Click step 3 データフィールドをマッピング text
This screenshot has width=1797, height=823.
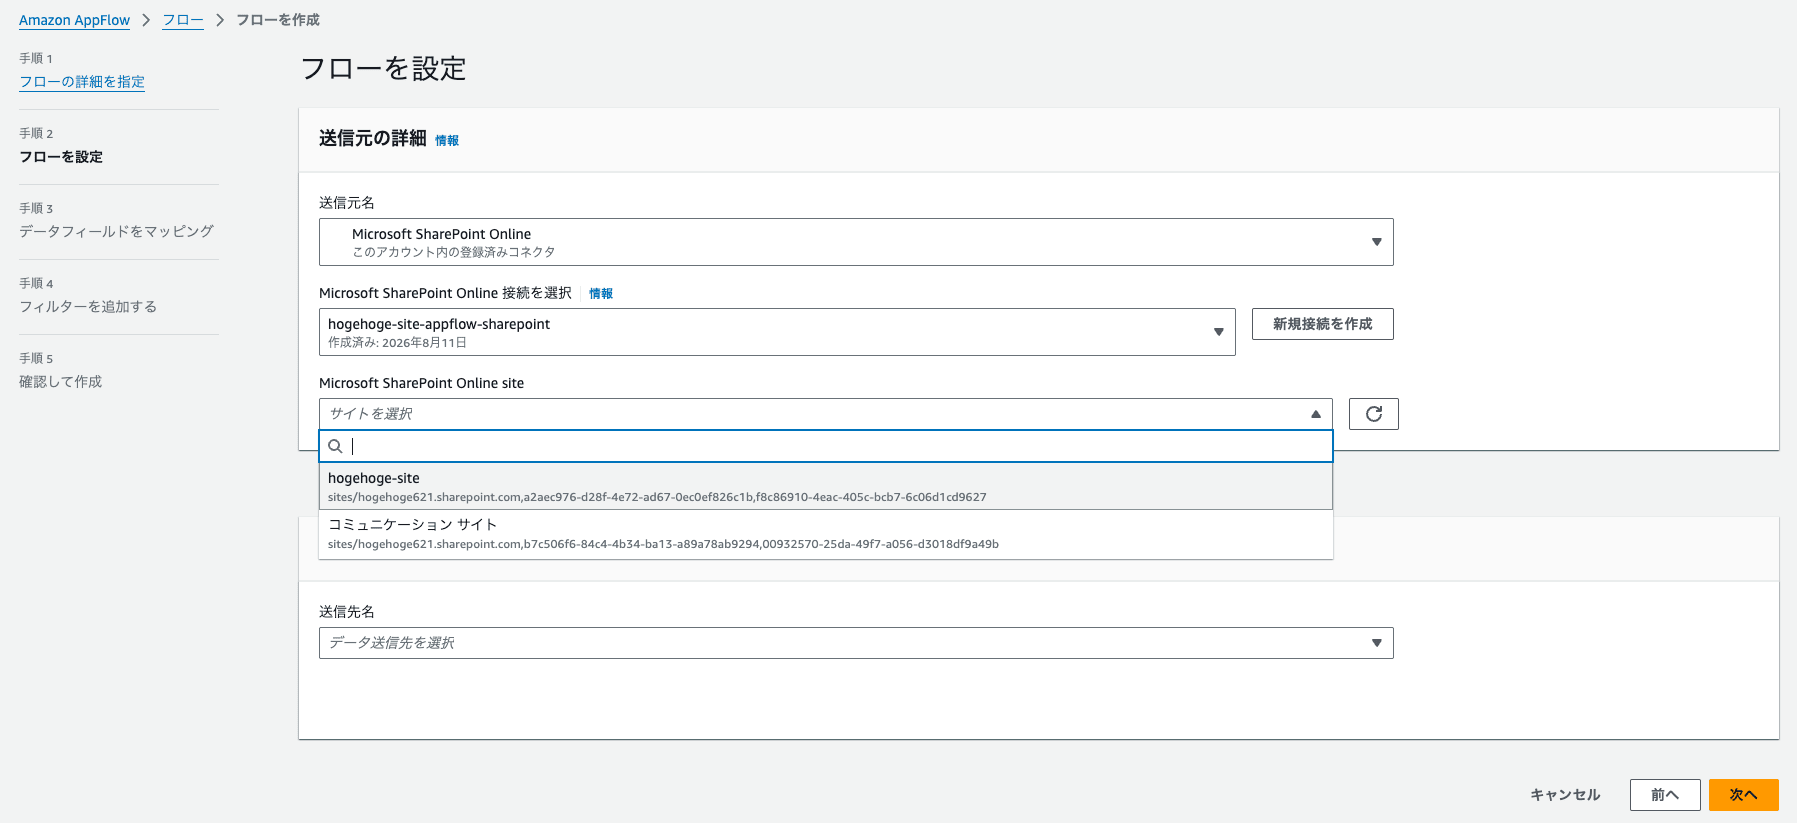[116, 231]
